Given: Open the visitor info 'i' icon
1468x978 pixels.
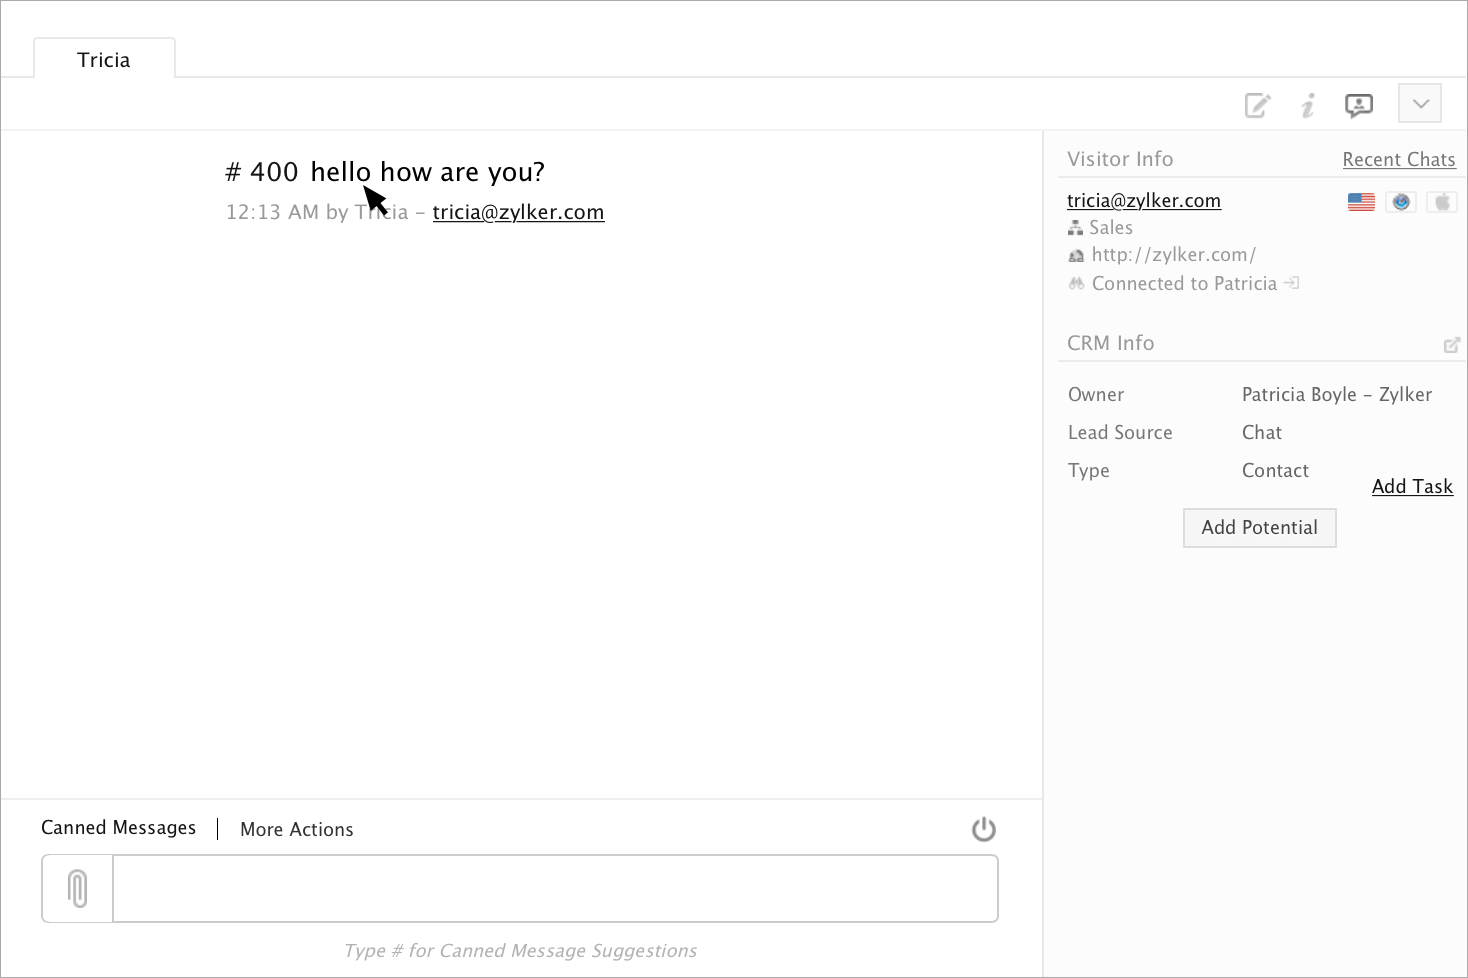Looking at the screenshot, I should tap(1308, 105).
